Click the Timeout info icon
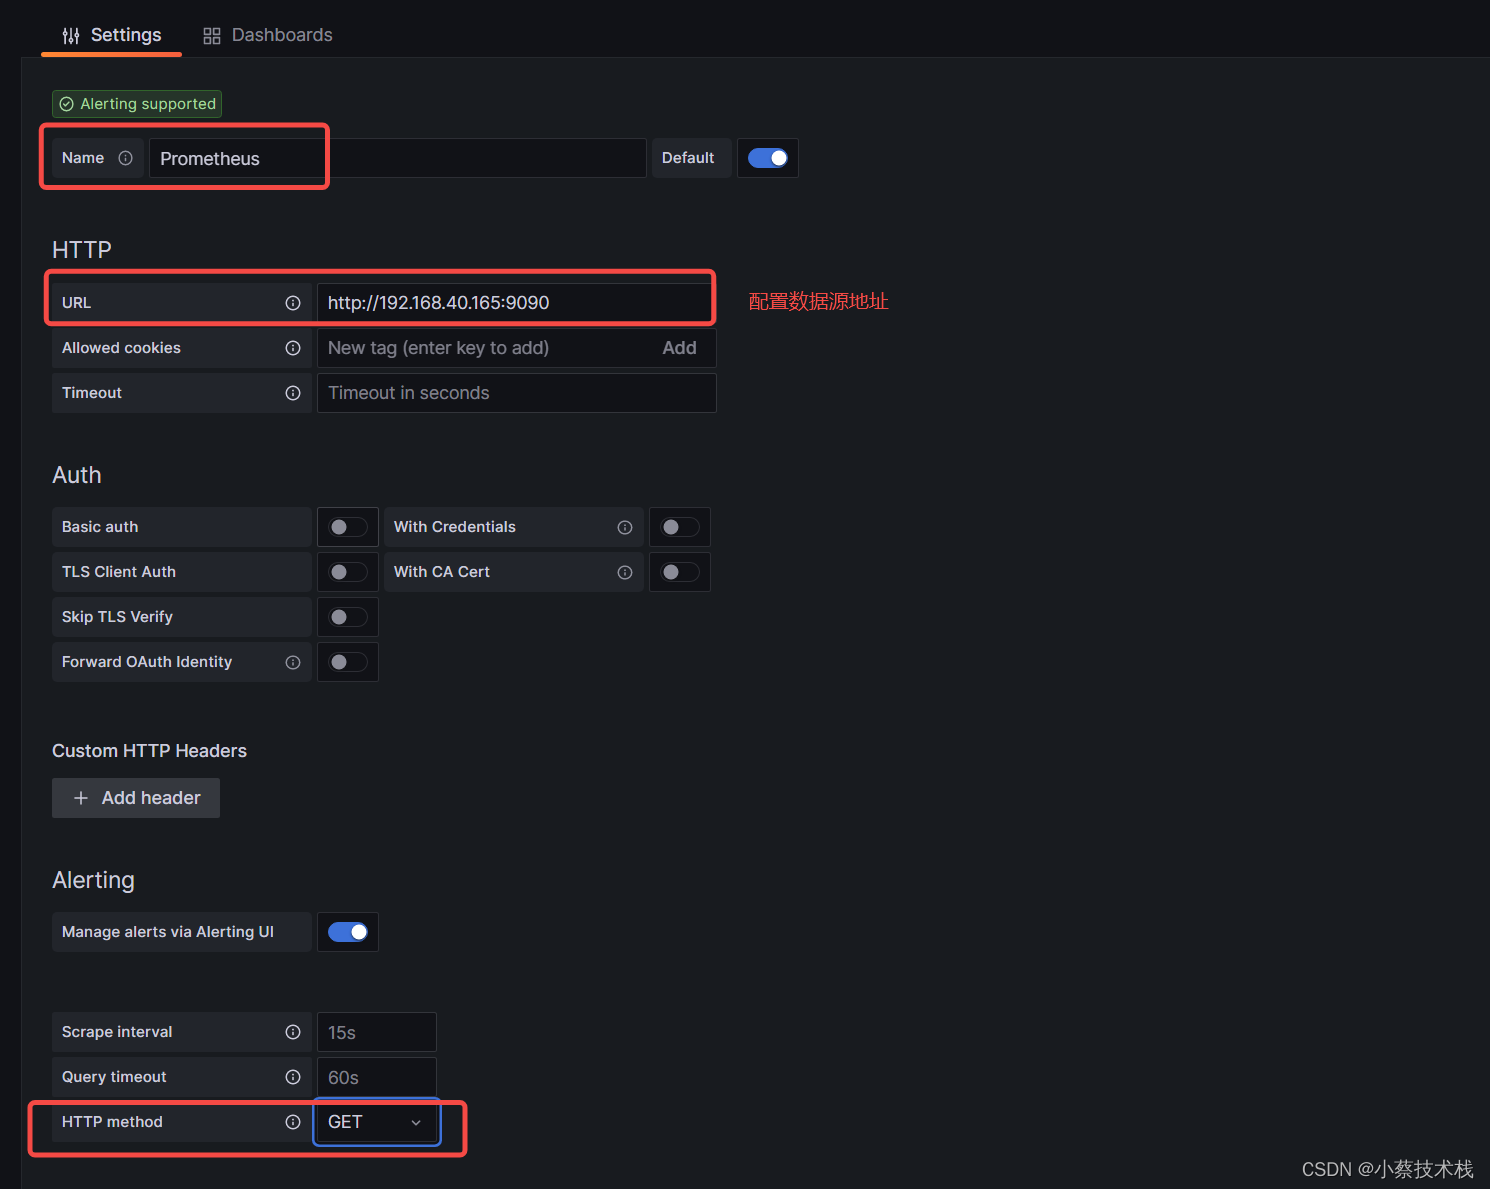 [x=293, y=393]
